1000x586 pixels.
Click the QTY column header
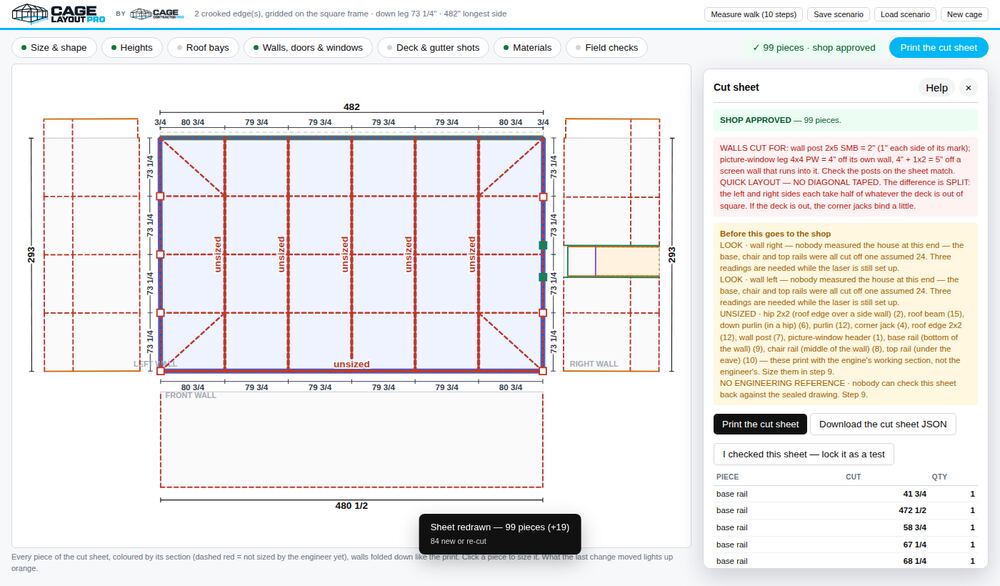click(x=939, y=476)
